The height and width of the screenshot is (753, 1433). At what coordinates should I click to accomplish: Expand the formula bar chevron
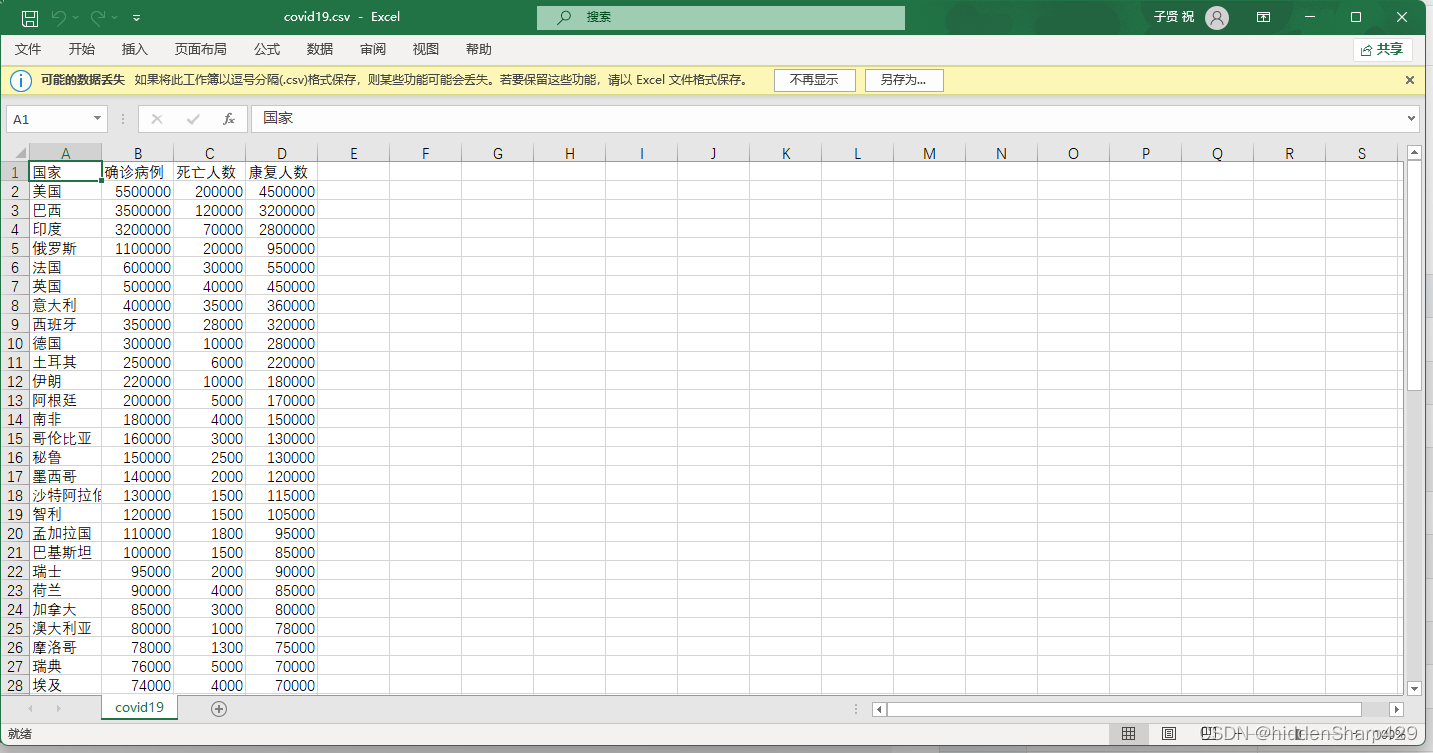1411,118
